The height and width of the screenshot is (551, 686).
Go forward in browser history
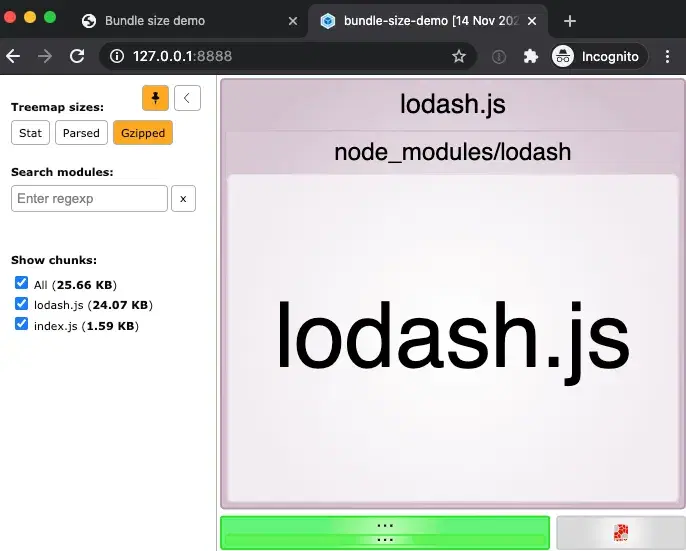45,56
